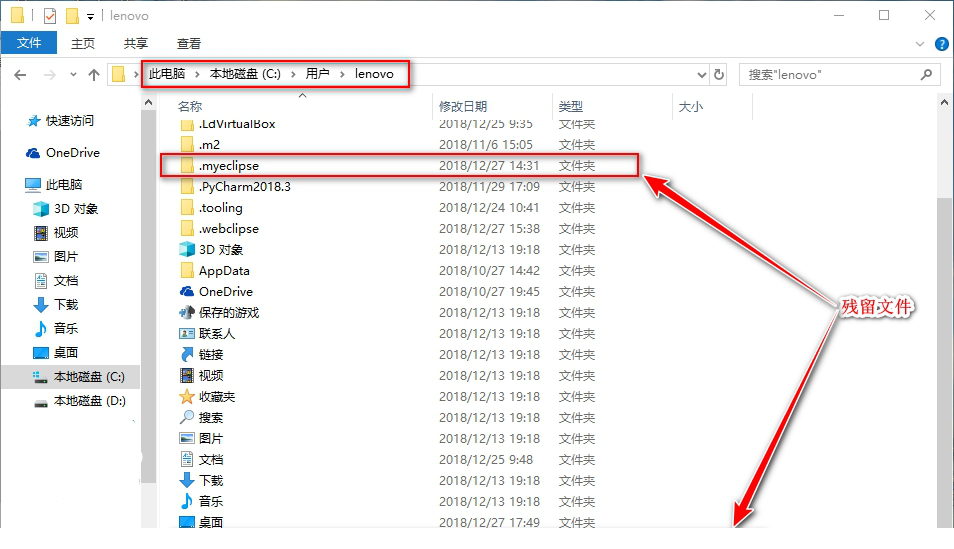The width and height of the screenshot is (954, 549).
Task: Click the file list scroll-up arrow
Action: coord(945,103)
